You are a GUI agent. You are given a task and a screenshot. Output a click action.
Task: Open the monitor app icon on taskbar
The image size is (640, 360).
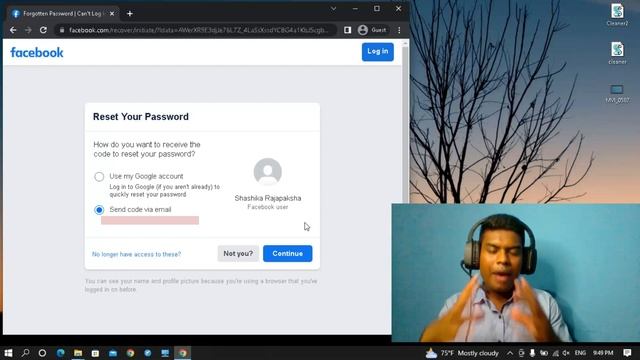[x=165, y=353]
